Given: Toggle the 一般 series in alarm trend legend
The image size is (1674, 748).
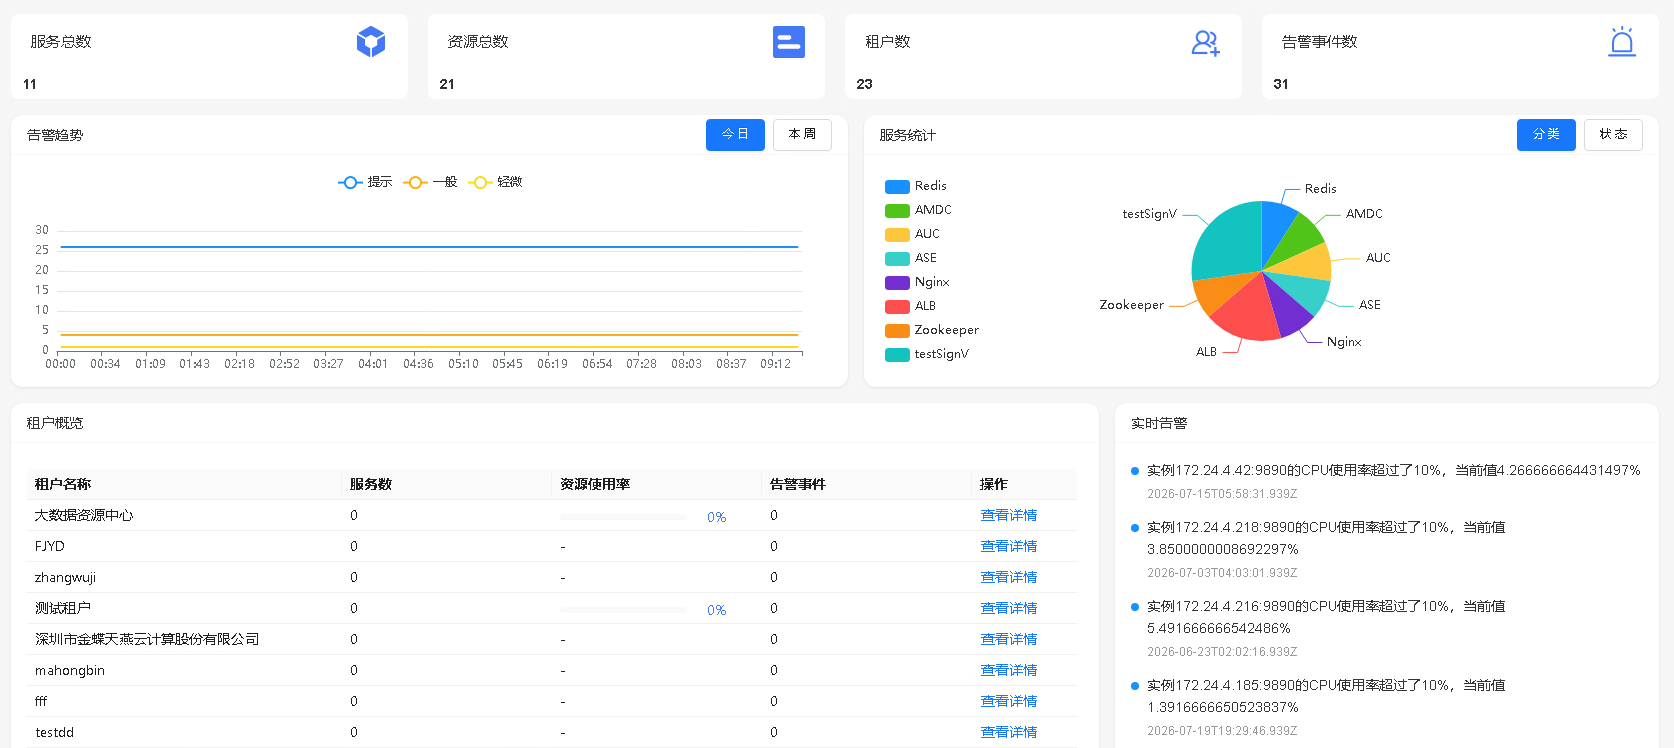Looking at the screenshot, I should tap(431, 182).
